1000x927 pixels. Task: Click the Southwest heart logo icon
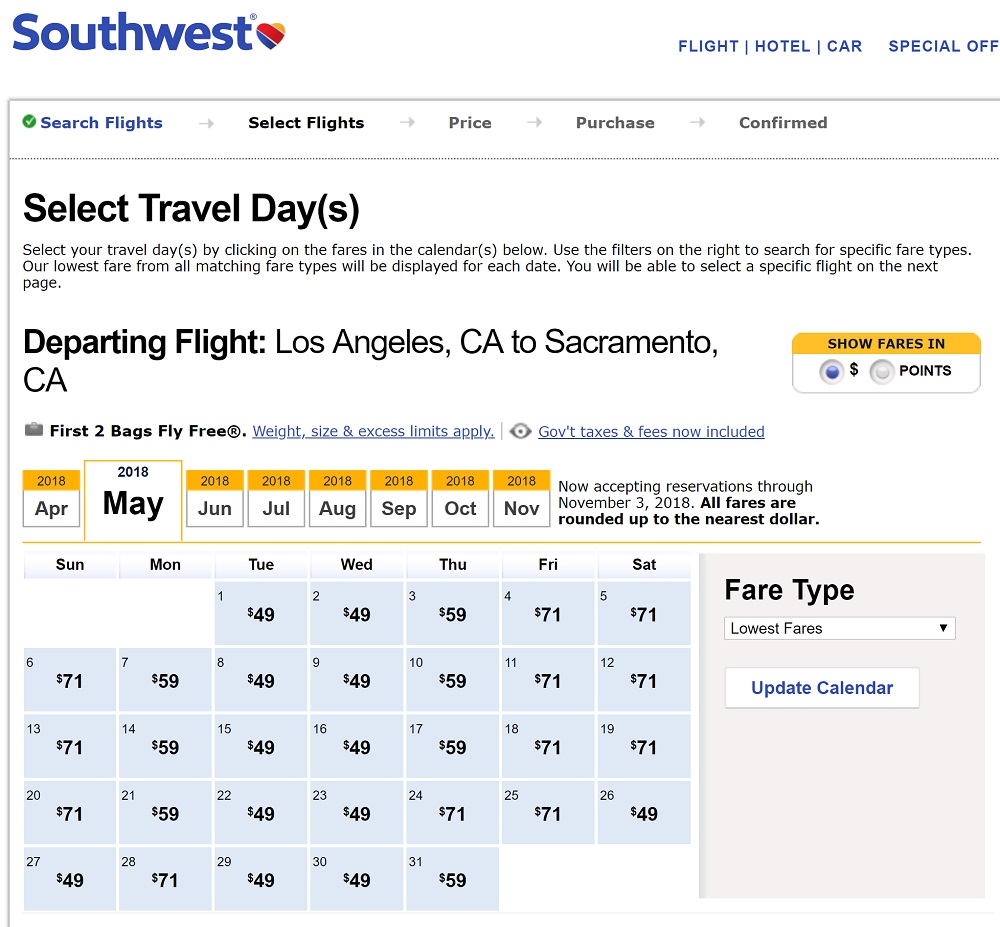click(271, 36)
